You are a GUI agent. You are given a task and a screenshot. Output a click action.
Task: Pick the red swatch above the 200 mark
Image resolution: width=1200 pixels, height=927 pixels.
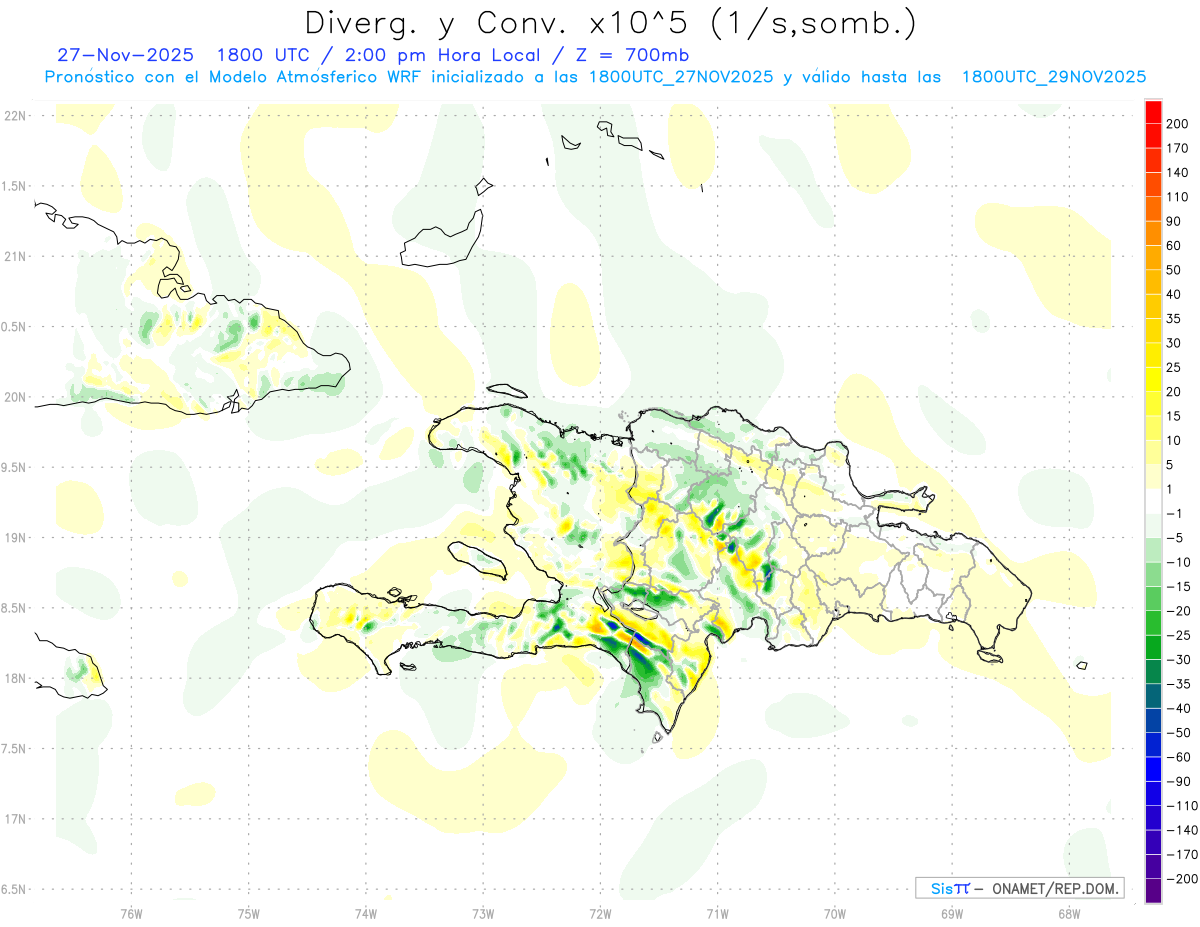pyautogui.click(x=1153, y=112)
